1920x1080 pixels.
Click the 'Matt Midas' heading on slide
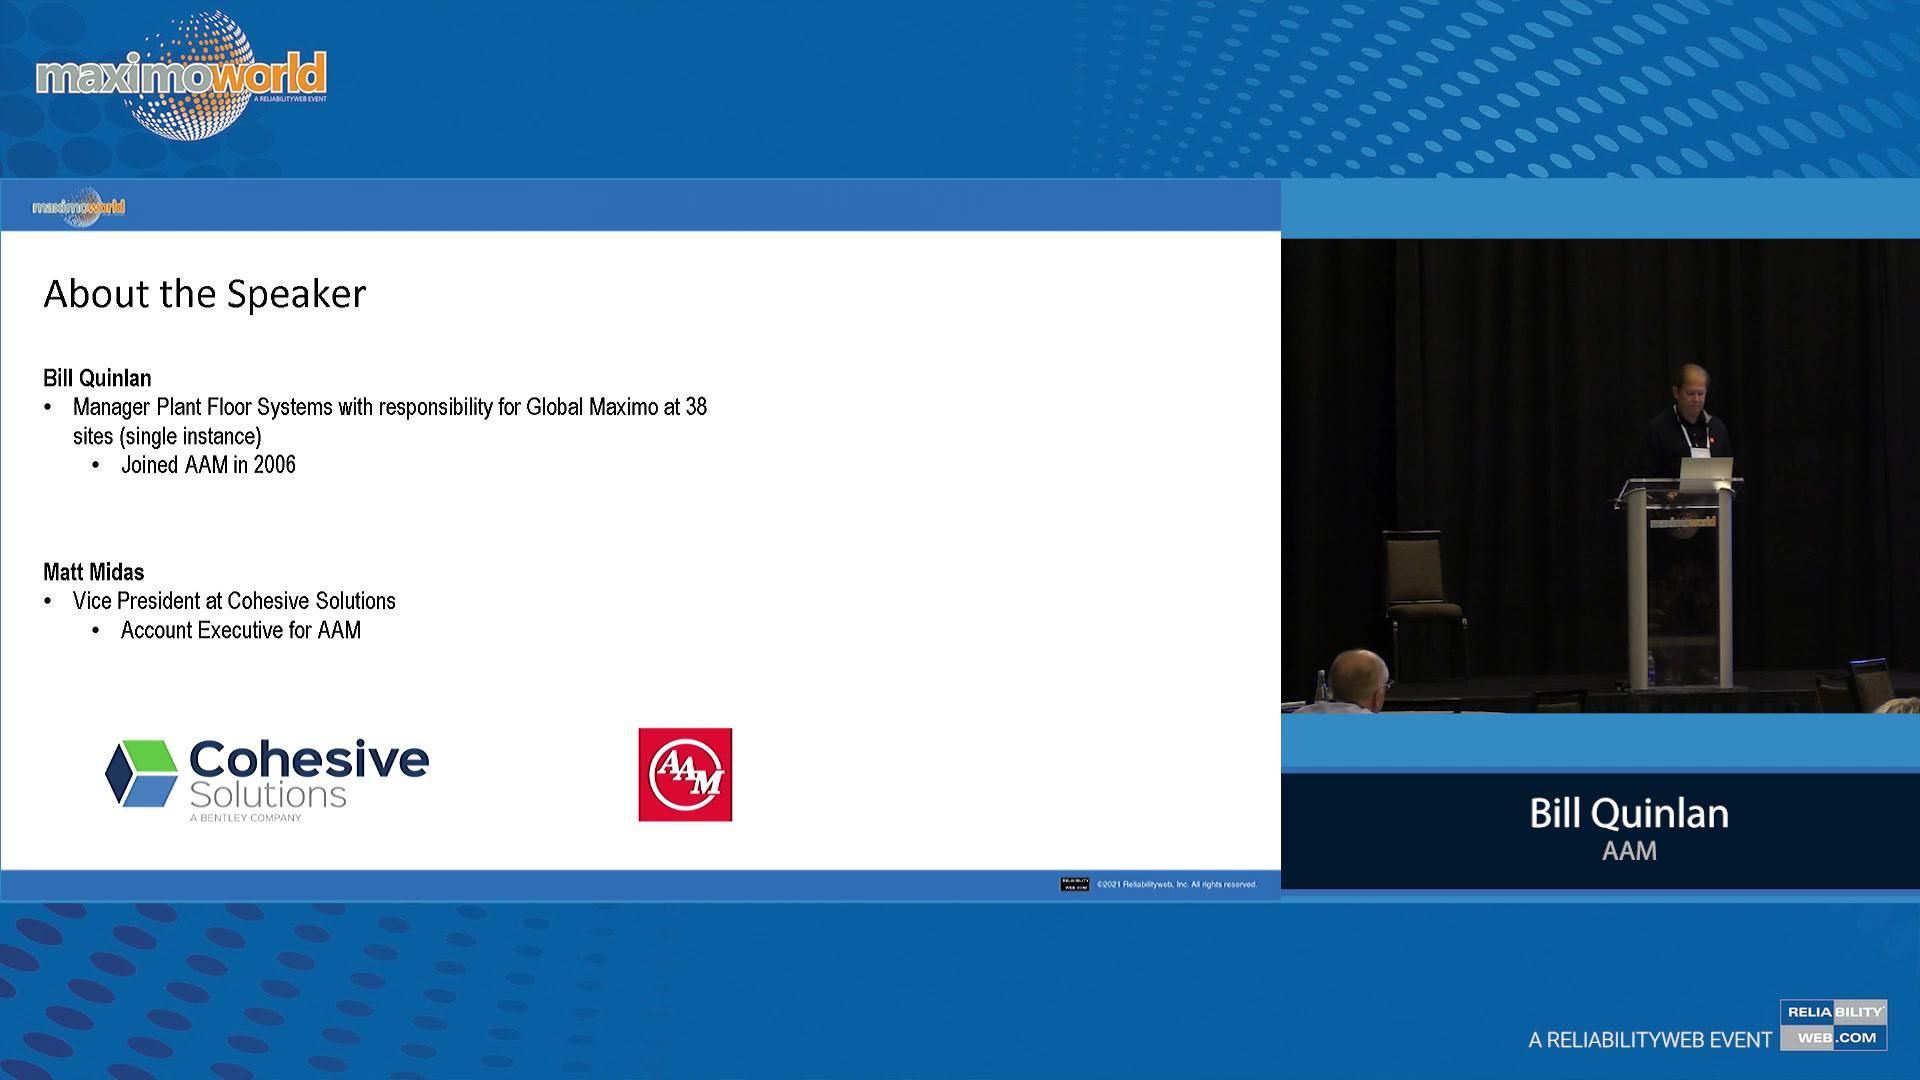[x=93, y=572]
